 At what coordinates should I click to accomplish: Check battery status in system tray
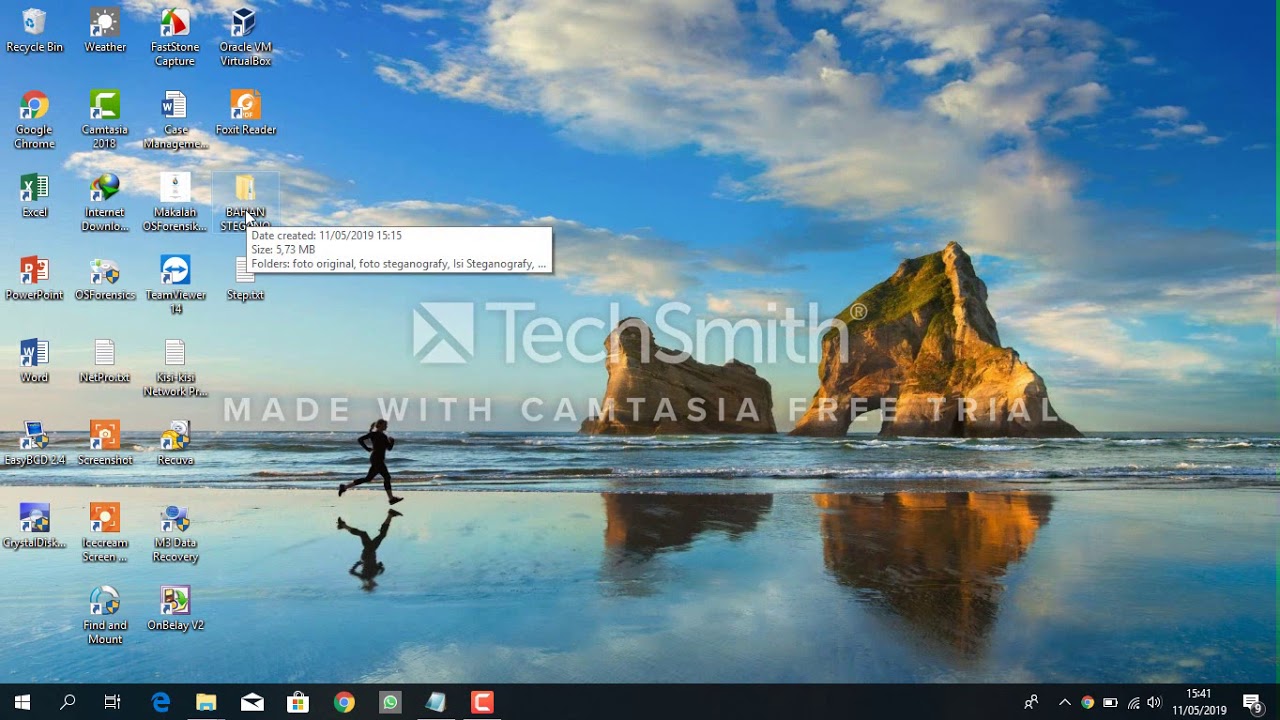1110,702
